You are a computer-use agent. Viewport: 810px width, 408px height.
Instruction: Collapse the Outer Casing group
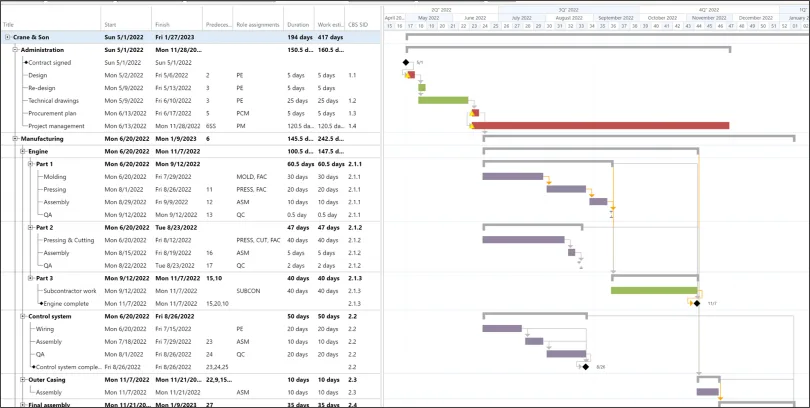[22, 379]
